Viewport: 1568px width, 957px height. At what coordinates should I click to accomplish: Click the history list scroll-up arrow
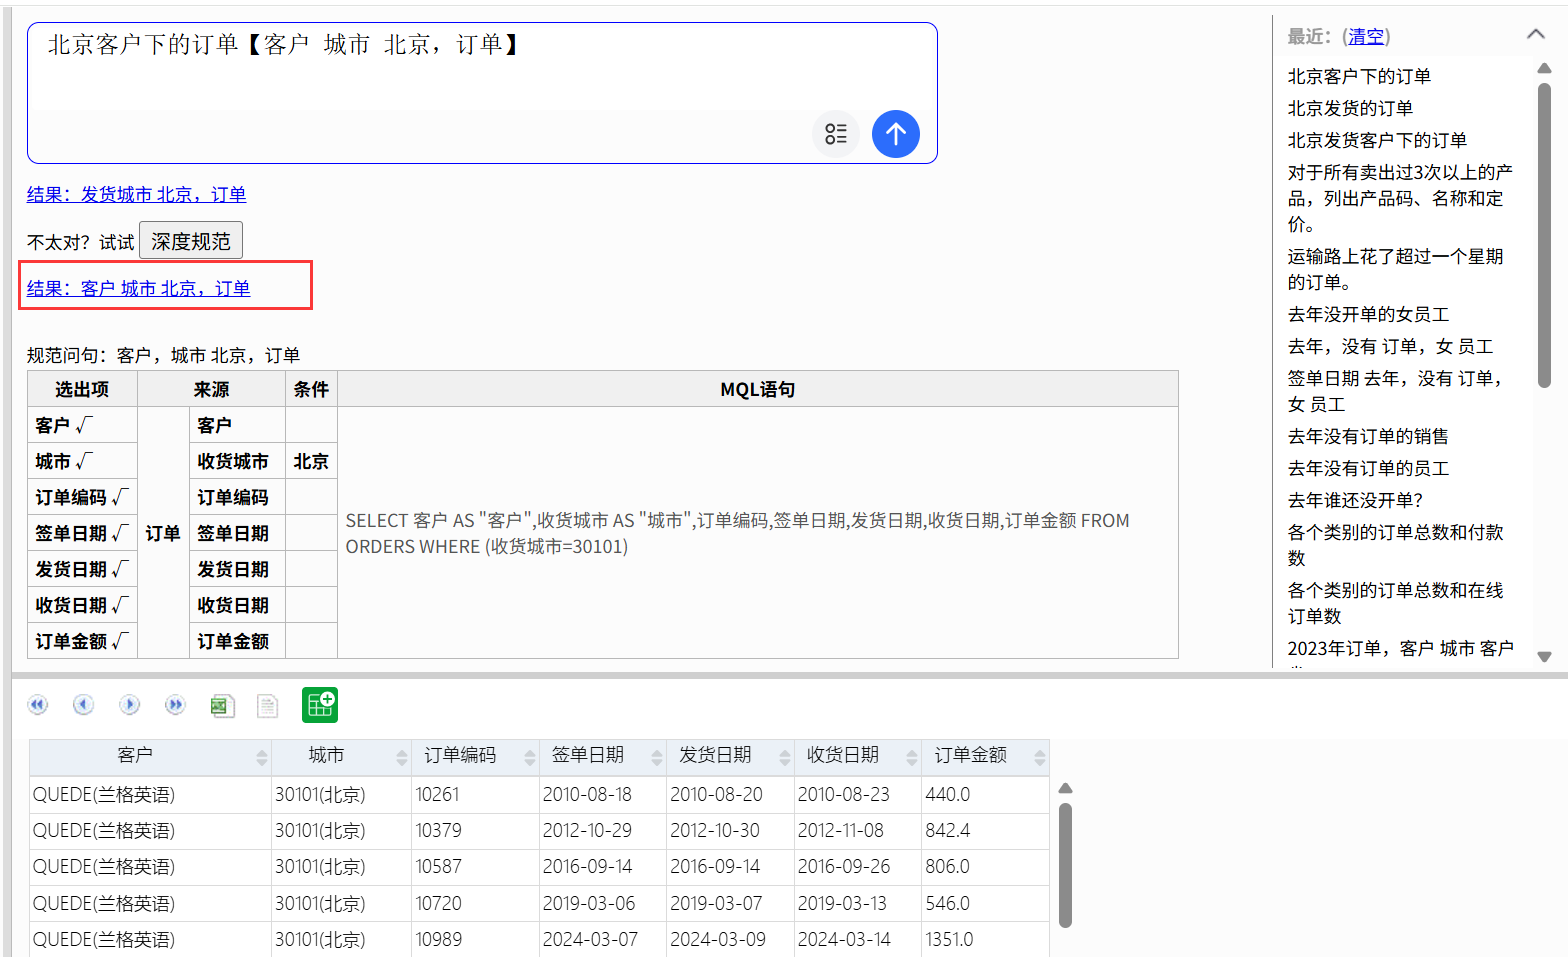click(x=1544, y=68)
